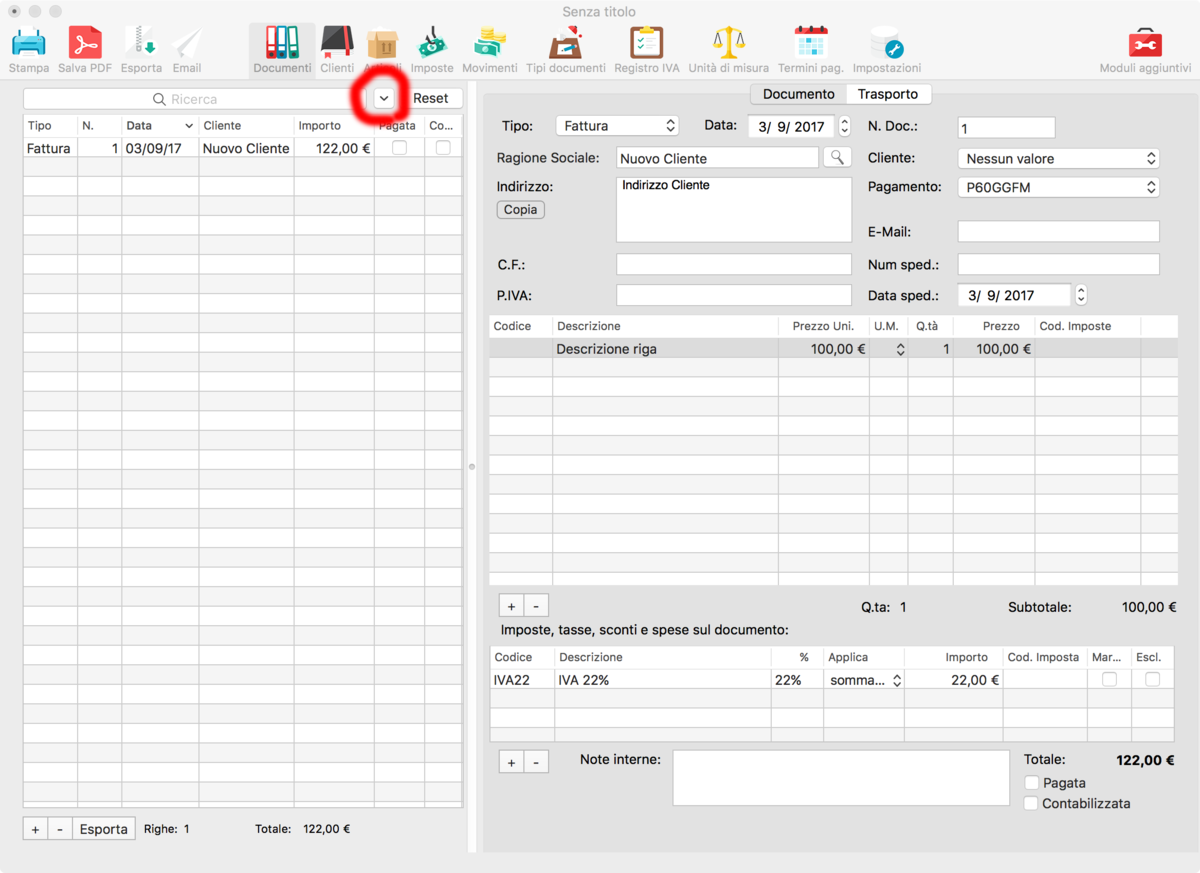Click the Stampa printer icon
Screen dimensions: 1200x873
[28, 44]
